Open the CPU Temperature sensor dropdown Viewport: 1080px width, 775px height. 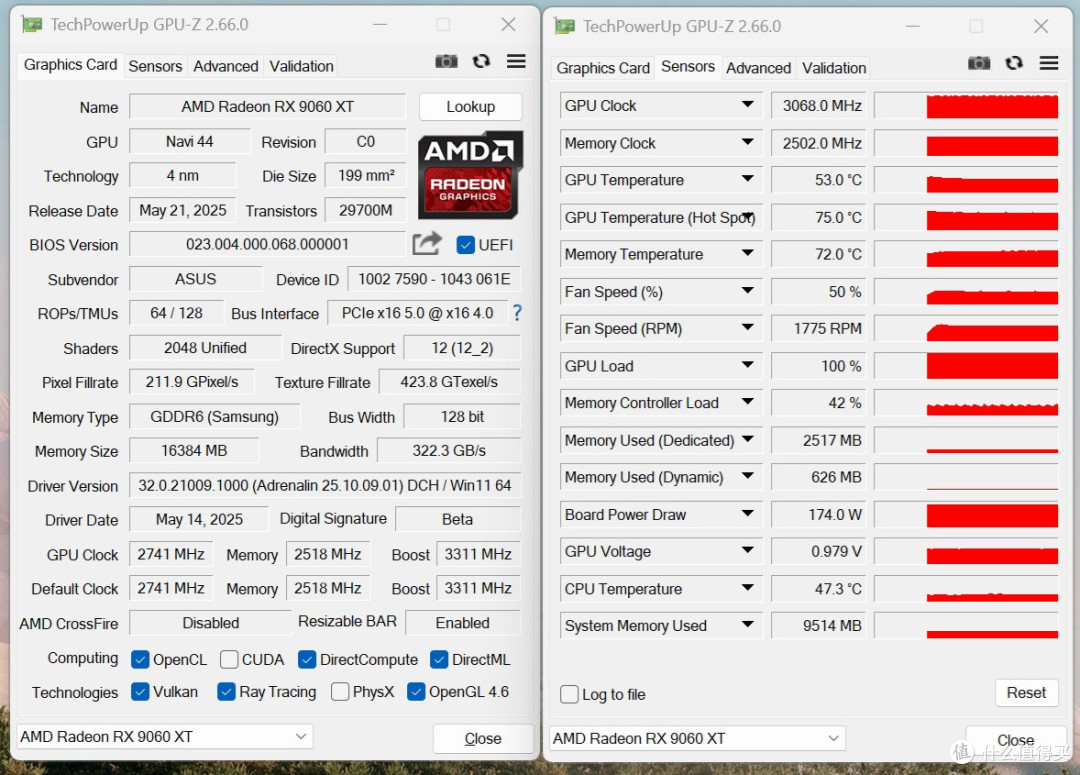tap(747, 588)
